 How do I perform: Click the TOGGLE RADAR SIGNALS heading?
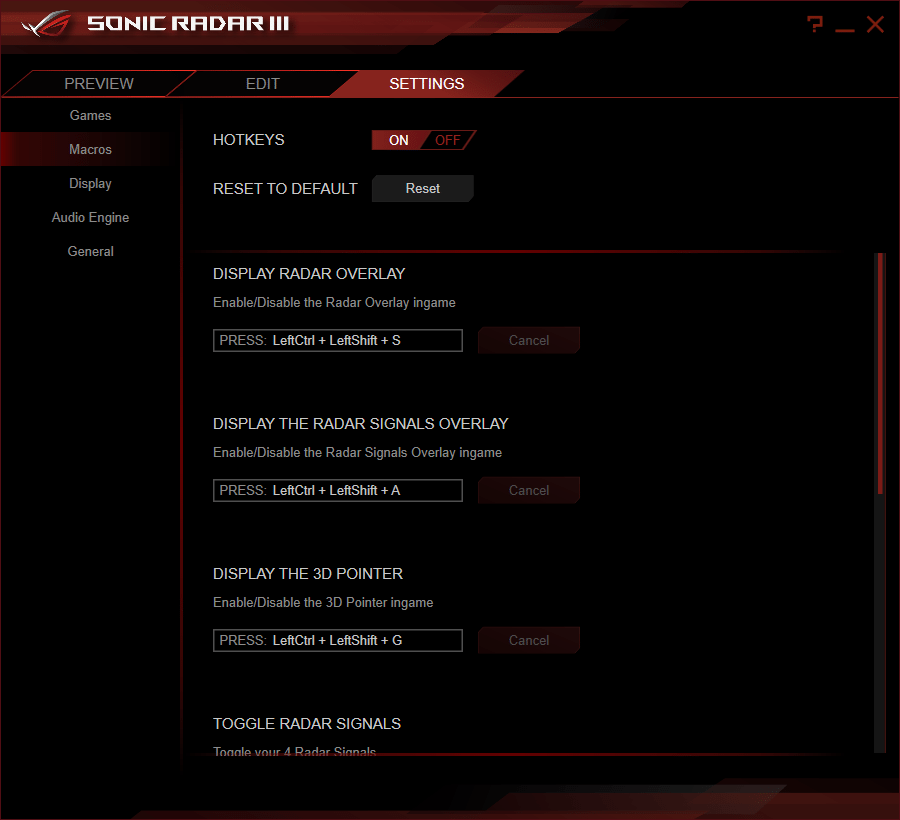(307, 724)
